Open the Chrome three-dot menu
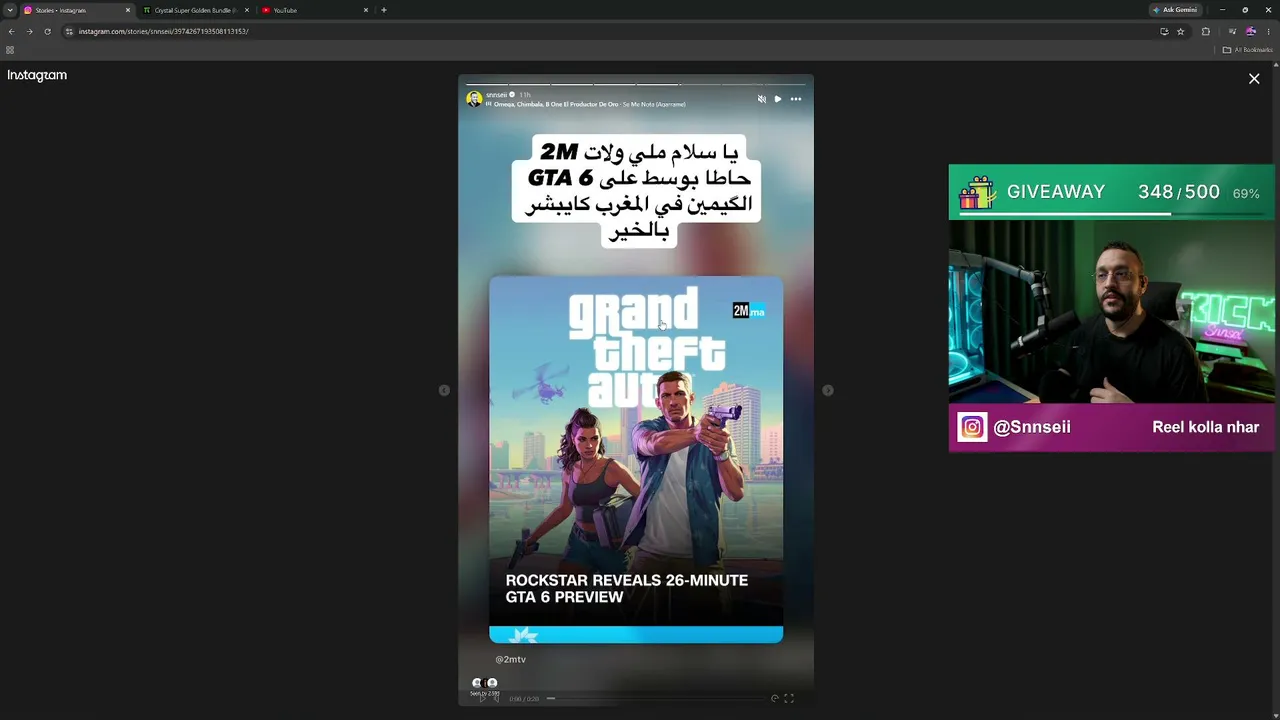Viewport: 1280px width, 720px height. click(1268, 31)
